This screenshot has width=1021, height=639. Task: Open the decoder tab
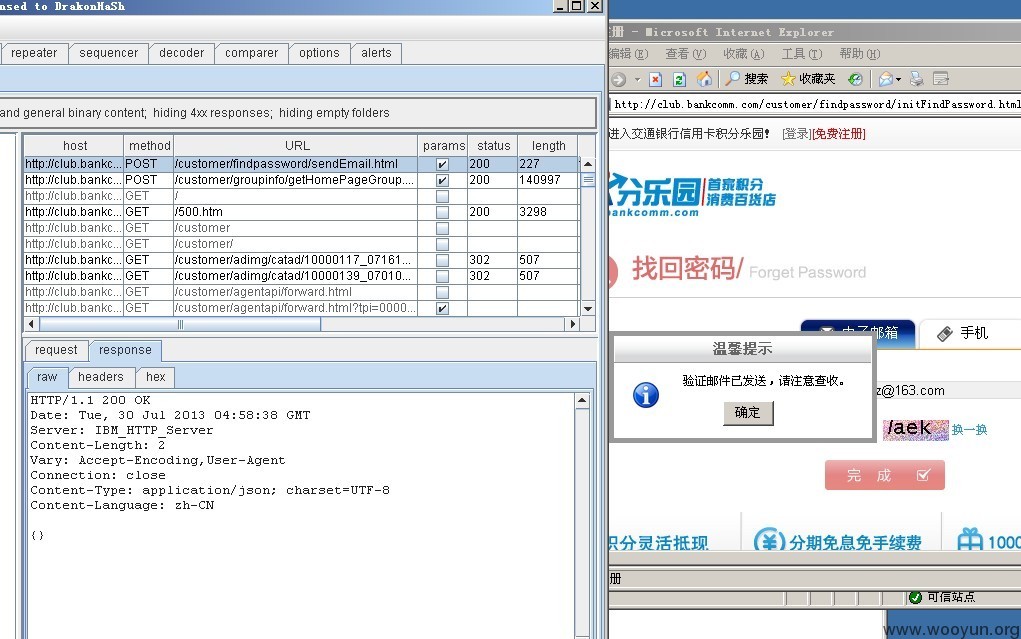pos(182,53)
